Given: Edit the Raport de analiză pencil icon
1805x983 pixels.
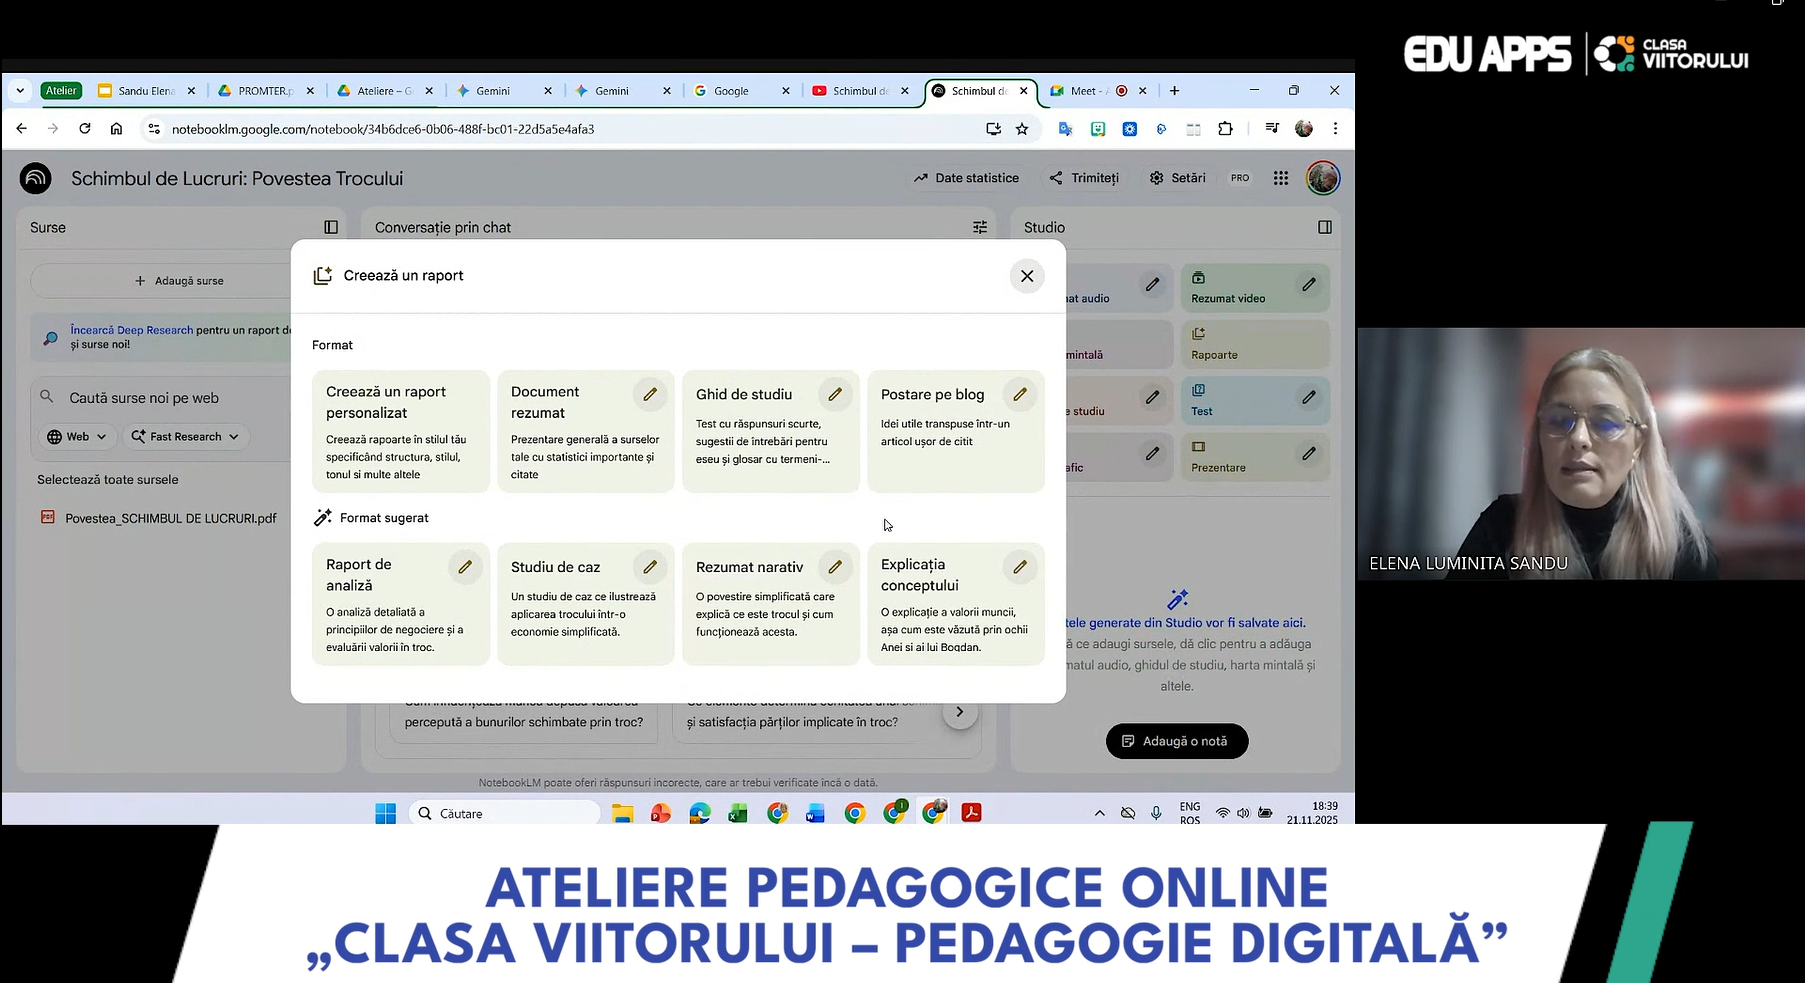Looking at the screenshot, I should 465,567.
